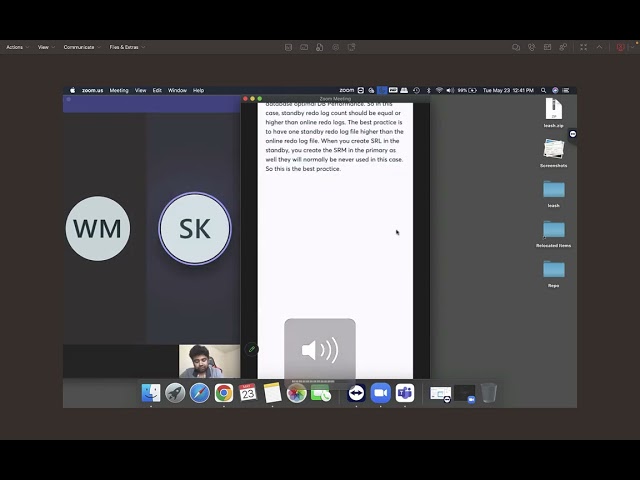Click the volume icon in menu bar
The height and width of the screenshot is (480, 640).
point(450,90)
